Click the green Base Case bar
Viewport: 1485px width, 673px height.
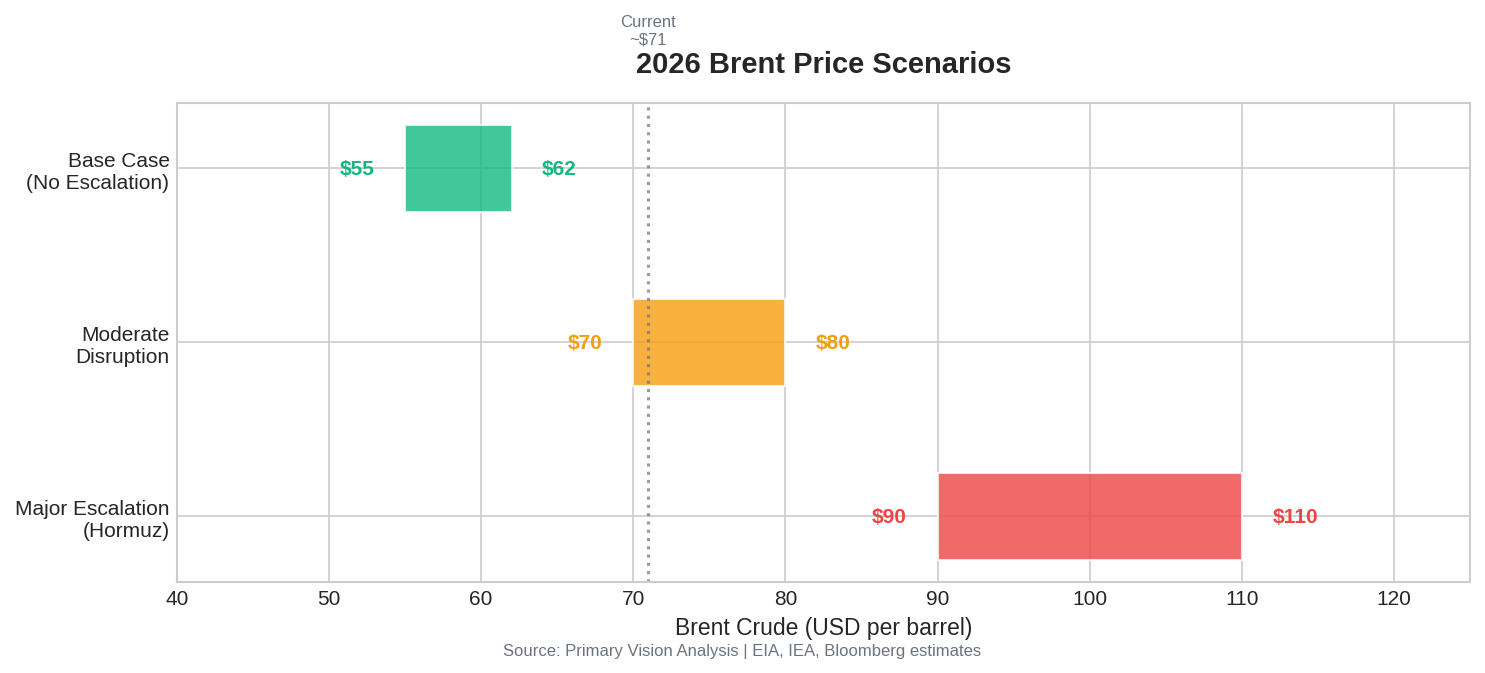tap(458, 168)
